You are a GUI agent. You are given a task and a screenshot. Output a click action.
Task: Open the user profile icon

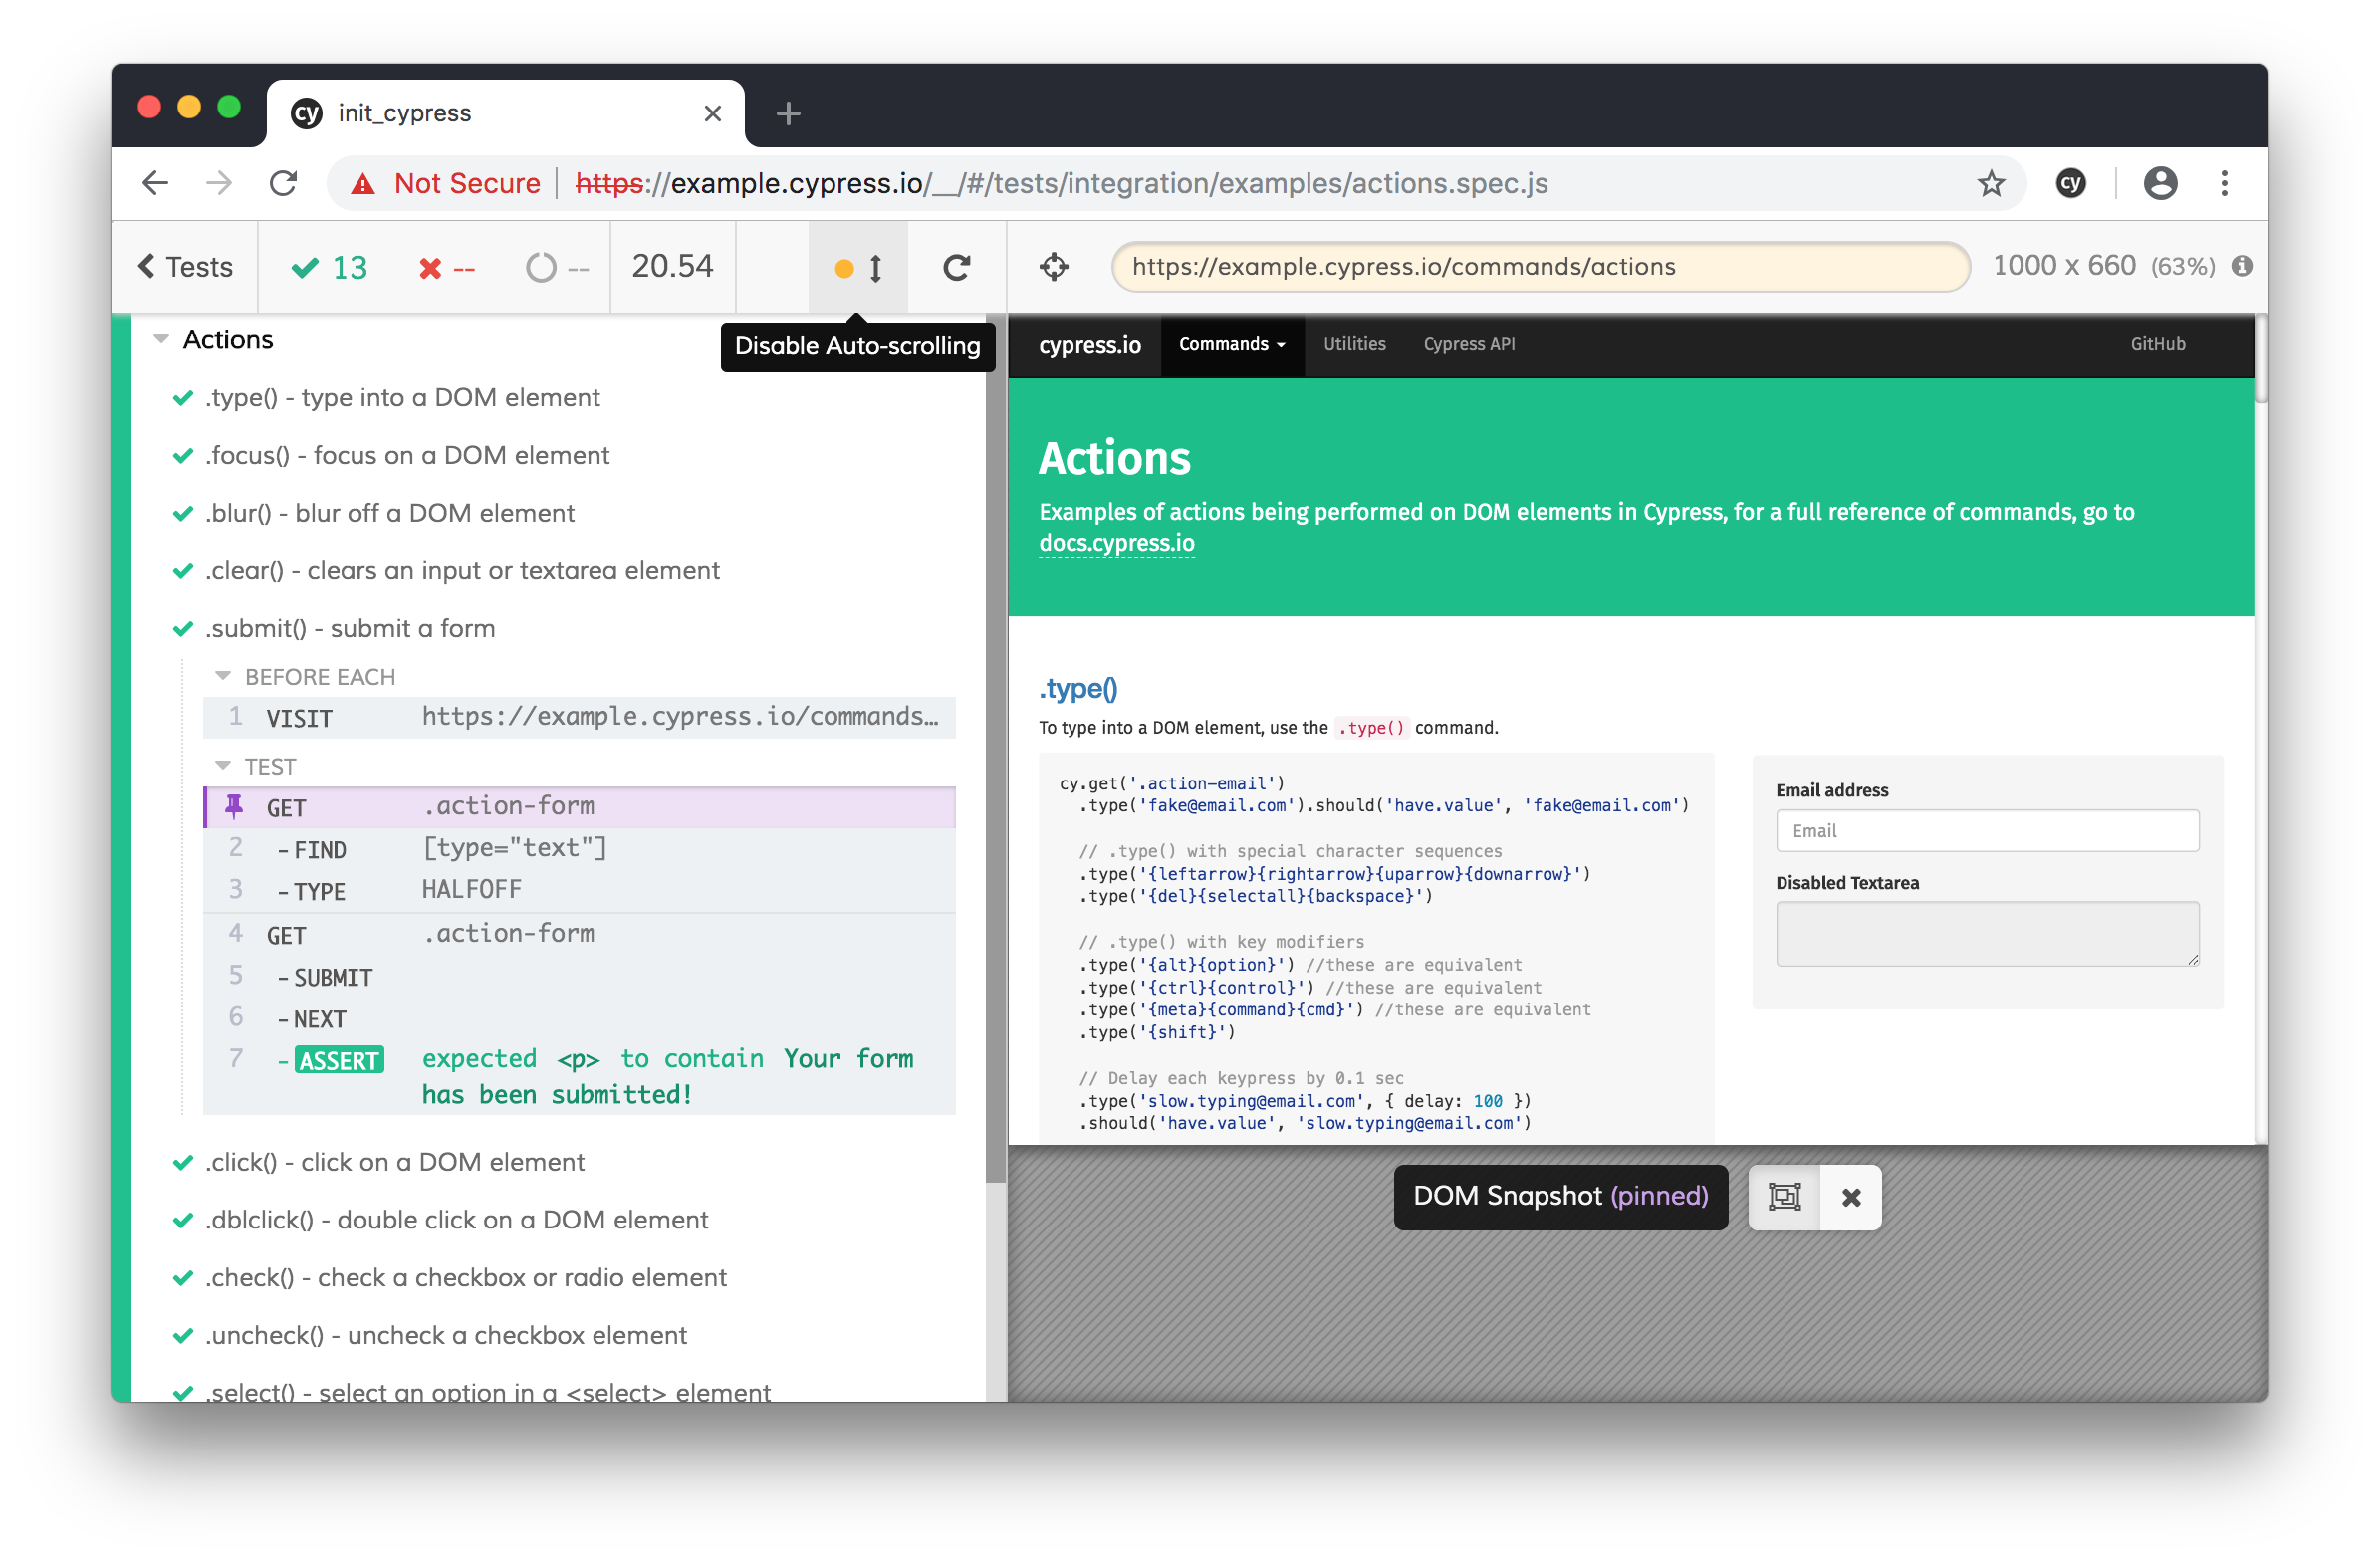click(2161, 184)
